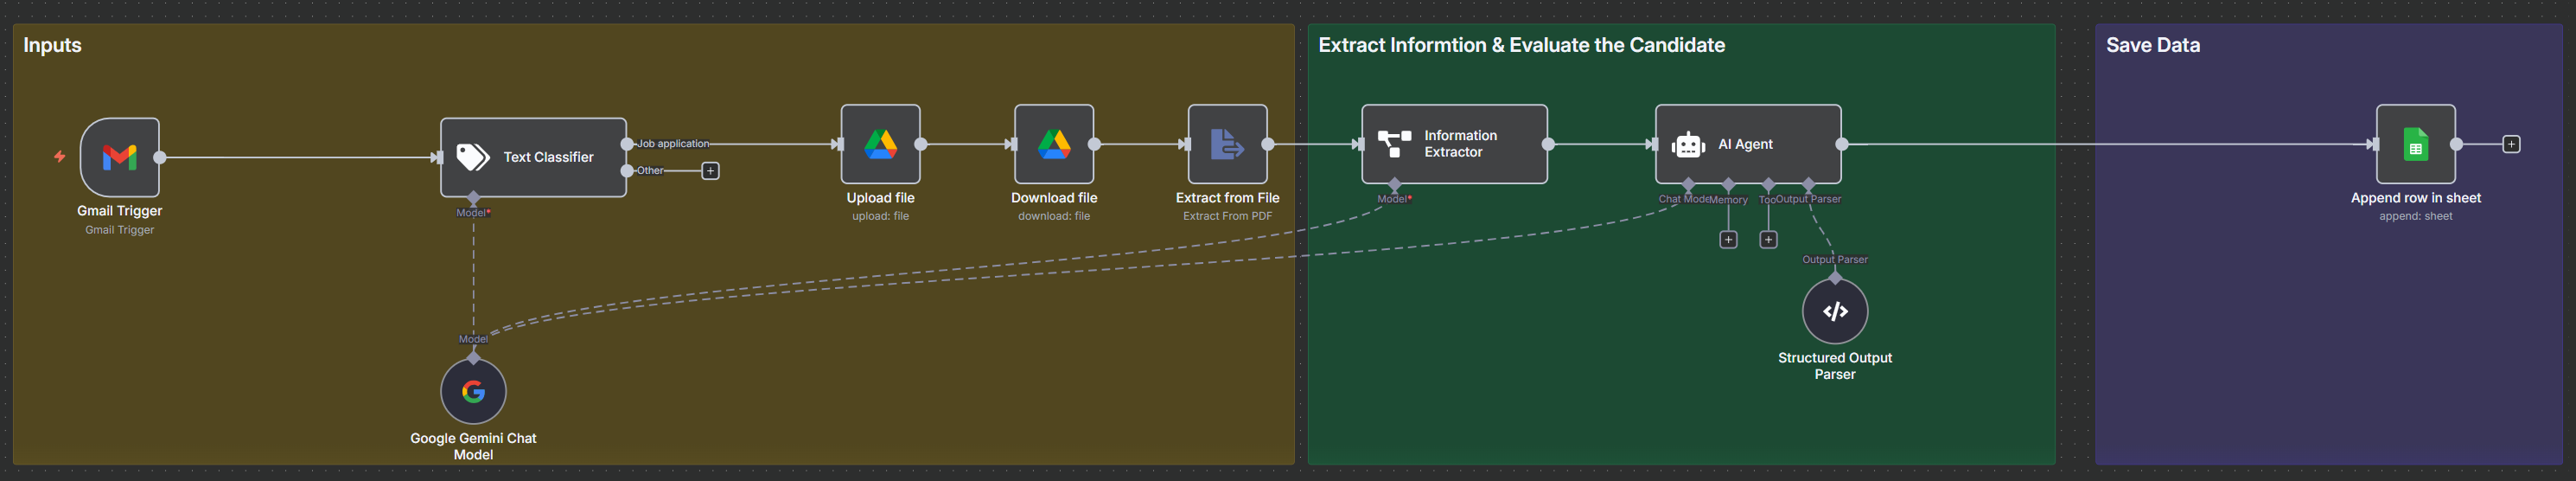Viewport: 2576px width, 481px height.
Task: Click the Download file Google Drive node
Action: tap(1054, 144)
